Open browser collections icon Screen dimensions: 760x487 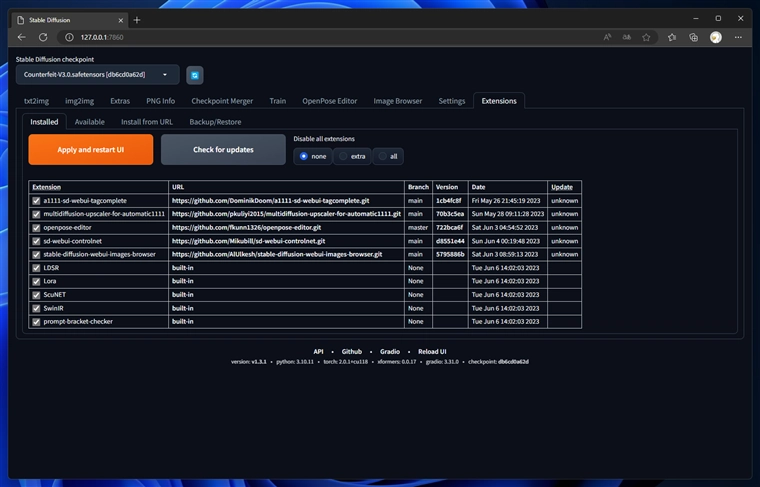694,37
